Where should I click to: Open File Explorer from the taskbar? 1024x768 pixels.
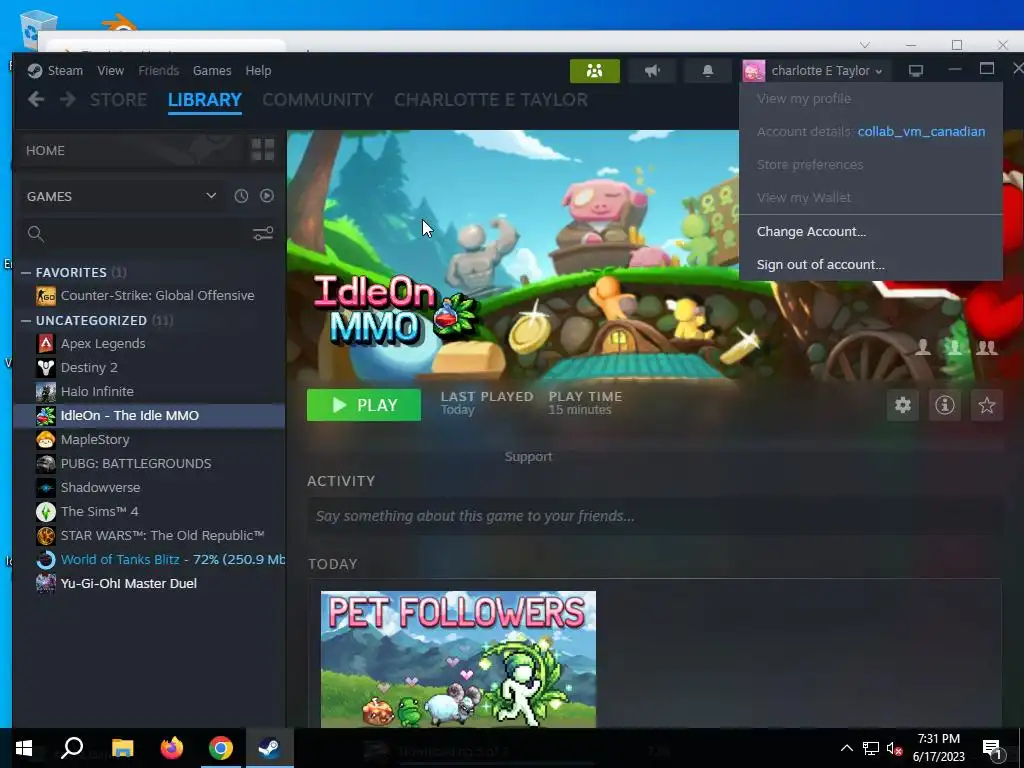122,748
